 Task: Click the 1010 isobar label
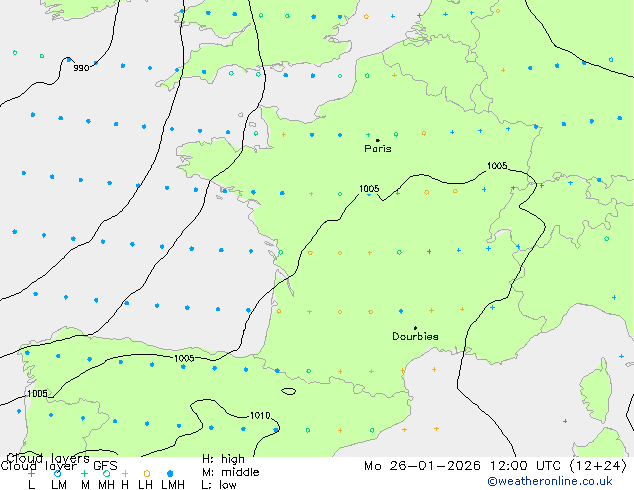260,416
